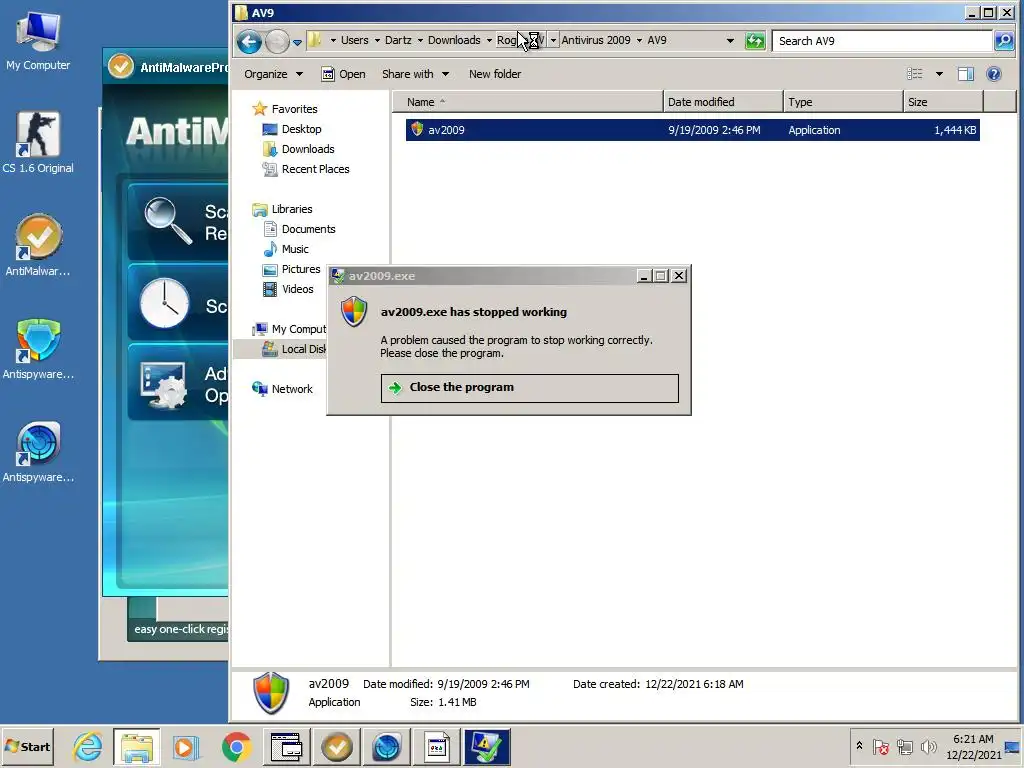This screenshot has width=1024, height=768.
Task: Open My Computer desktop icon
Action: pos(38,40)
